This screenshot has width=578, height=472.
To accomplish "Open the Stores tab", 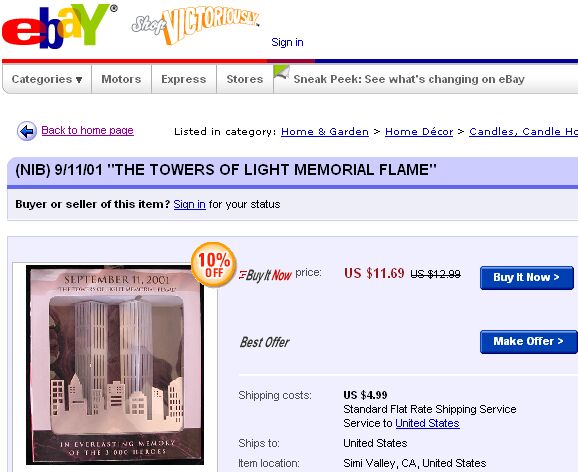I will (245, 79).
